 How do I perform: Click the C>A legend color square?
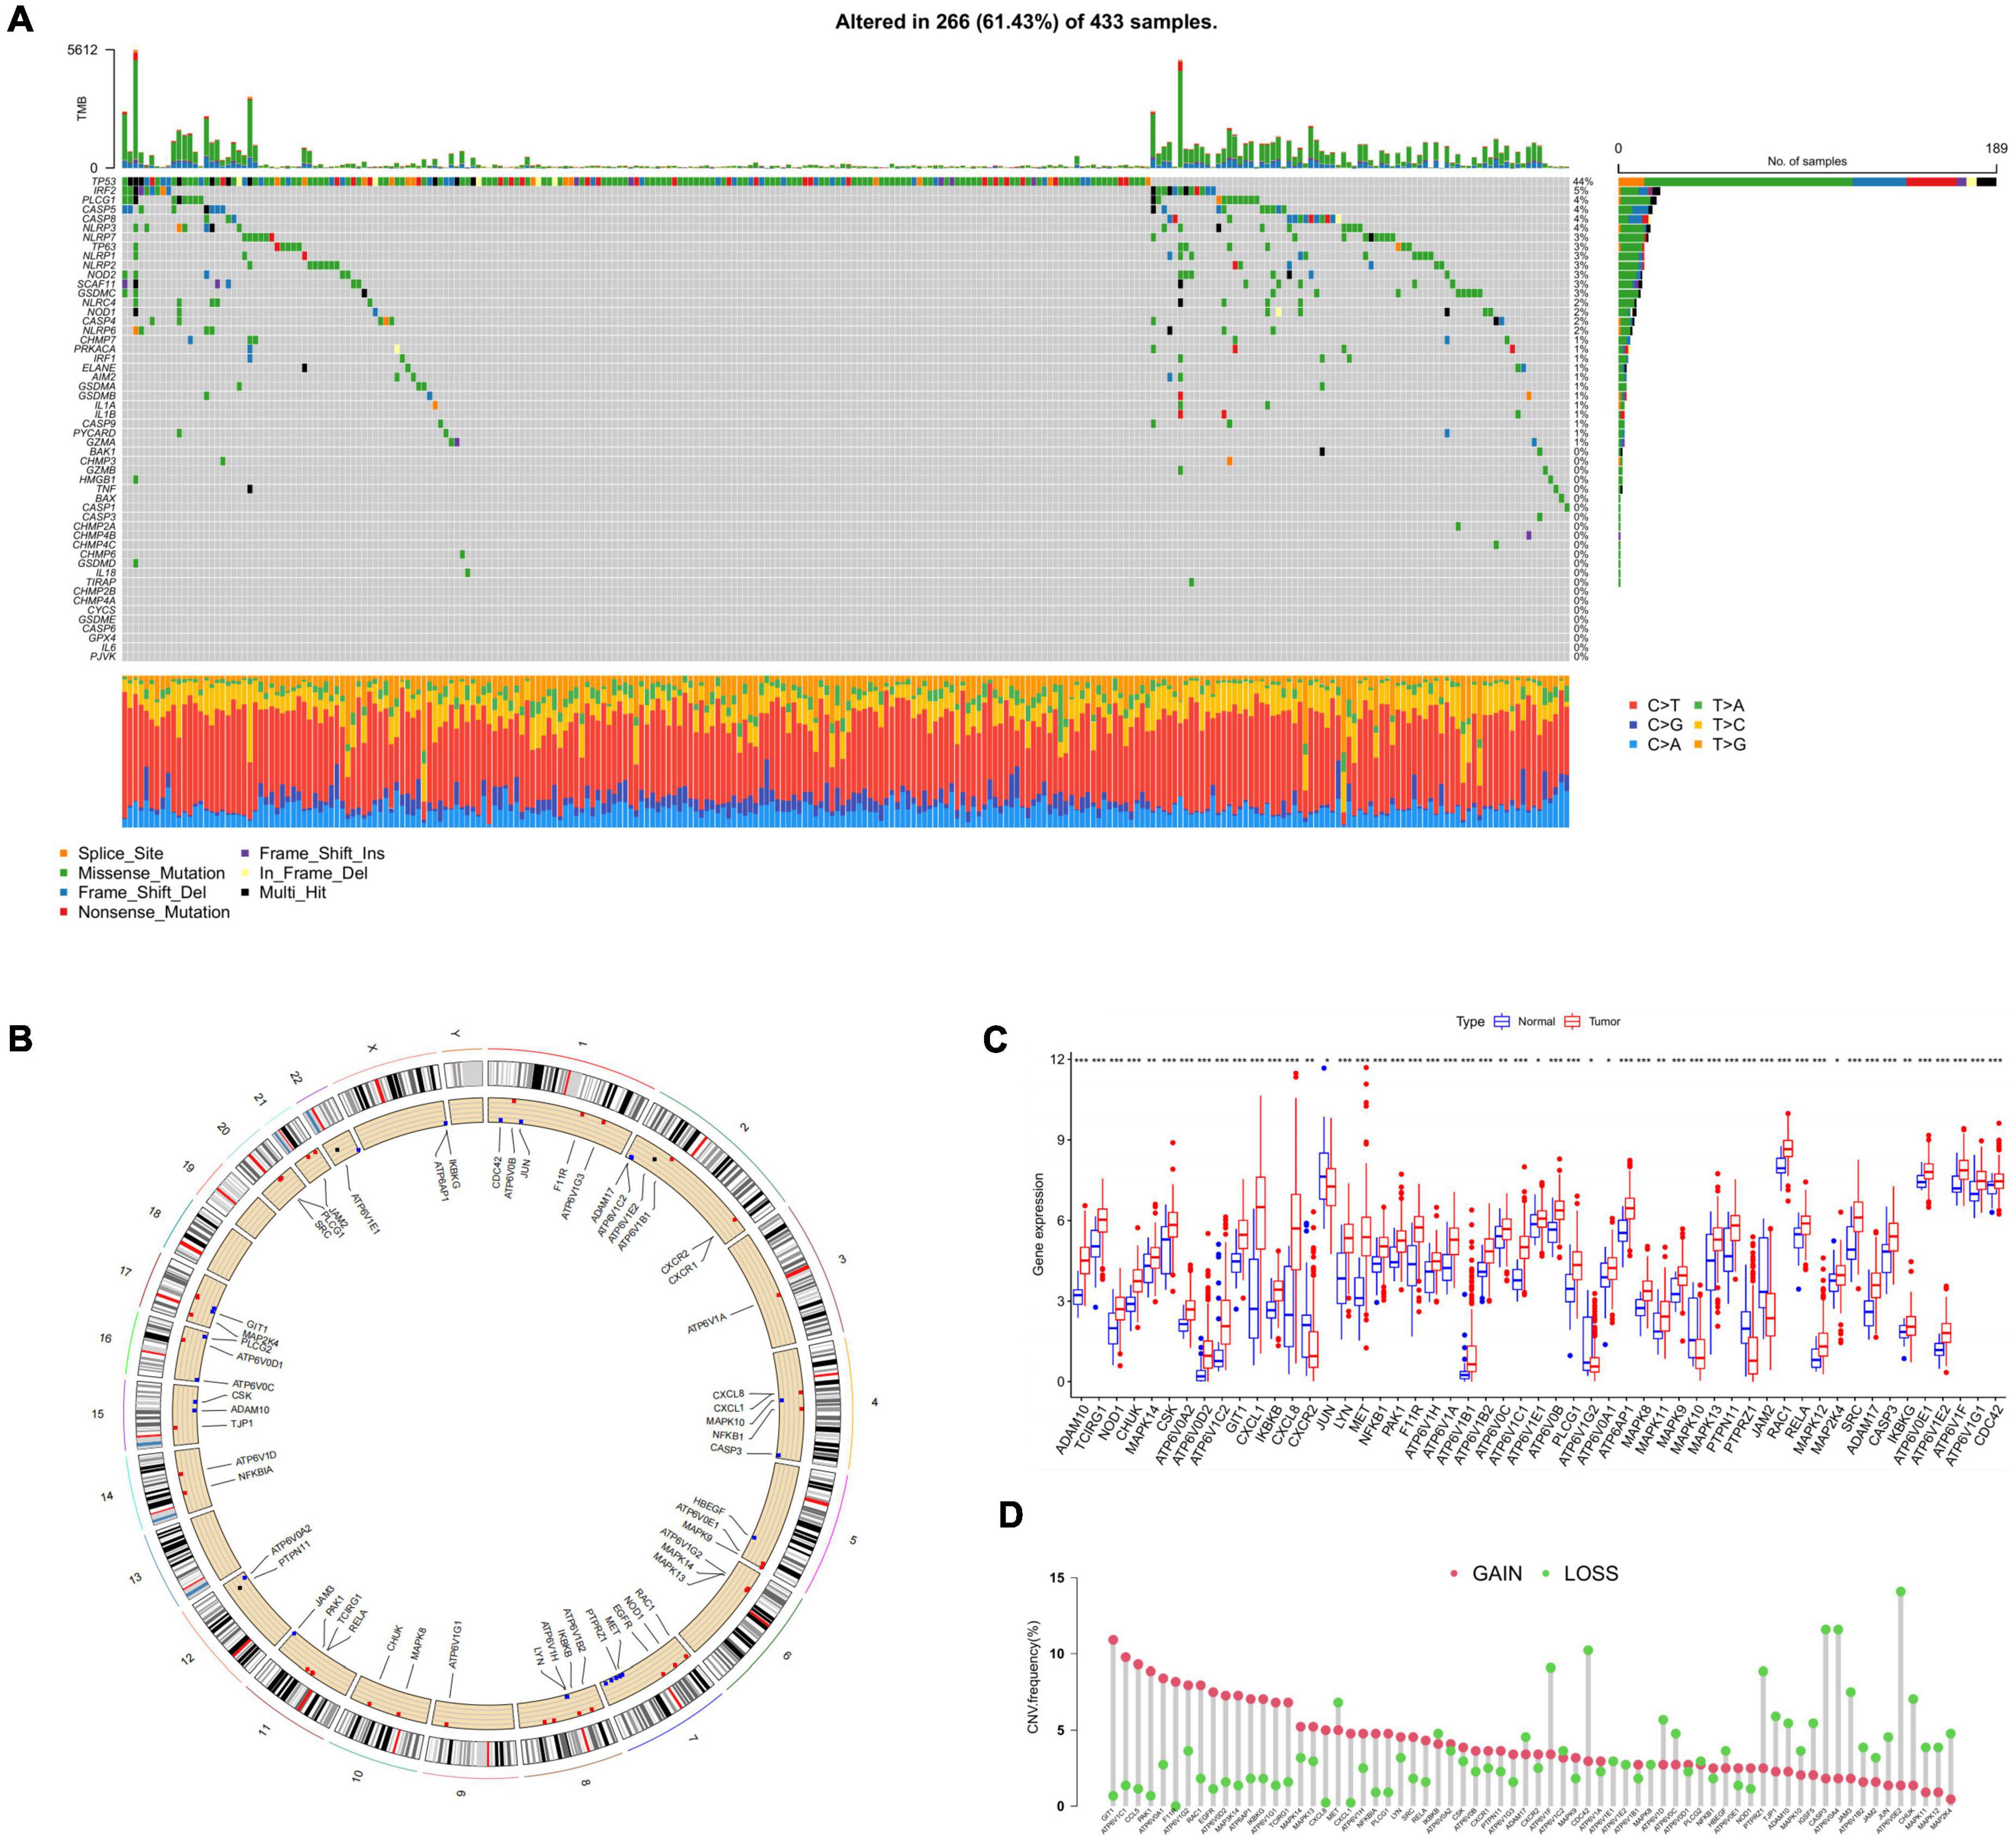coord(1633,745)
